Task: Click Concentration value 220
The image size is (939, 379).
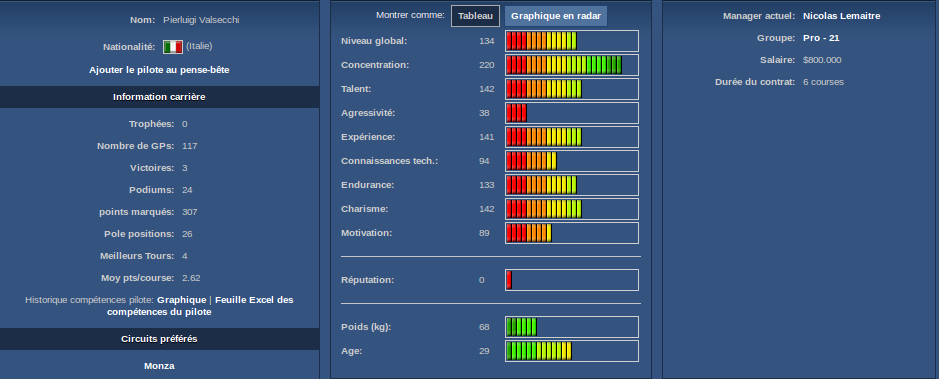Action: (487, 65)
